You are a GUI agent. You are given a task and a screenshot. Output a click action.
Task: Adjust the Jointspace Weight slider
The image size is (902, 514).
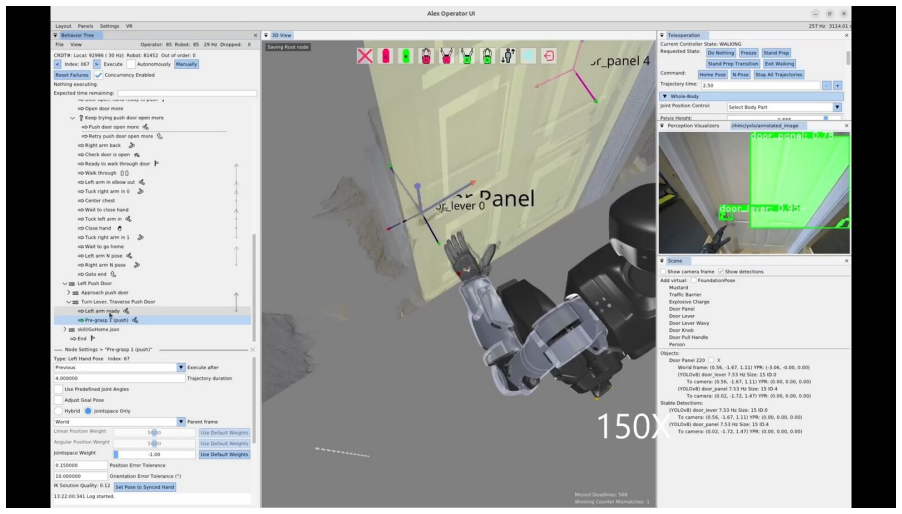(154, 454)
